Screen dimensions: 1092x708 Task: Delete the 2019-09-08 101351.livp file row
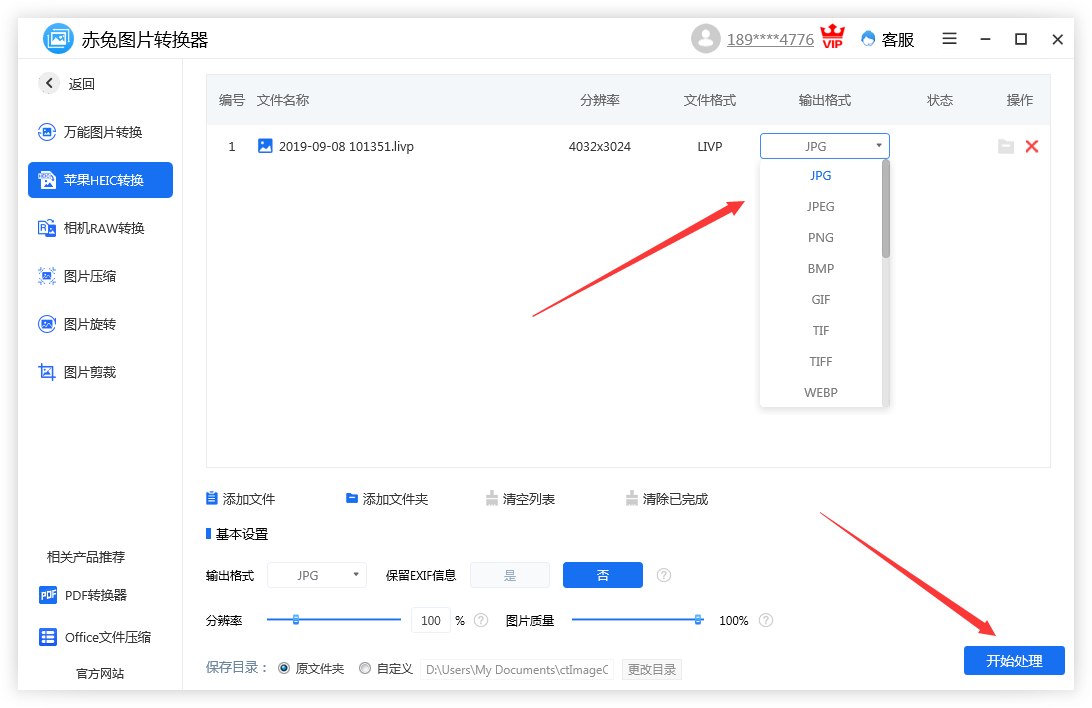click(x=1032, y=146)
